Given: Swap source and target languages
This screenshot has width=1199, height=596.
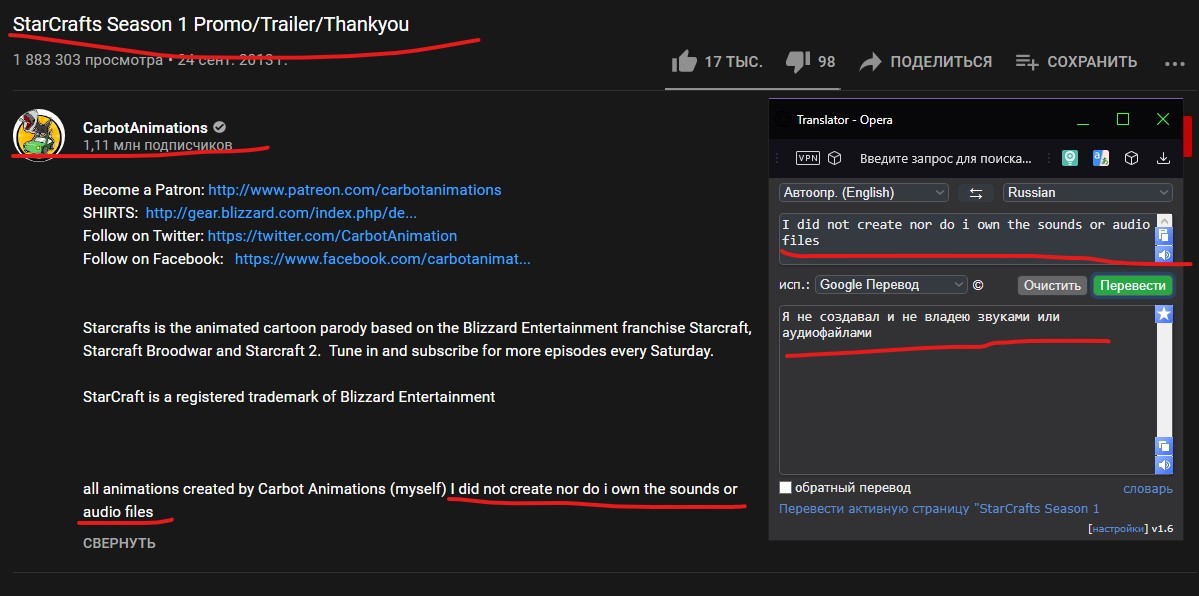Looking at the screenshot, I should (976, 193).
